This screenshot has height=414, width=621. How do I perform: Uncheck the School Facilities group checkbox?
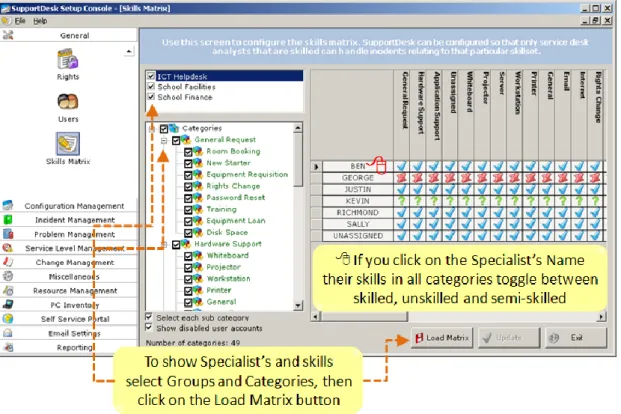tap(151, 86)
